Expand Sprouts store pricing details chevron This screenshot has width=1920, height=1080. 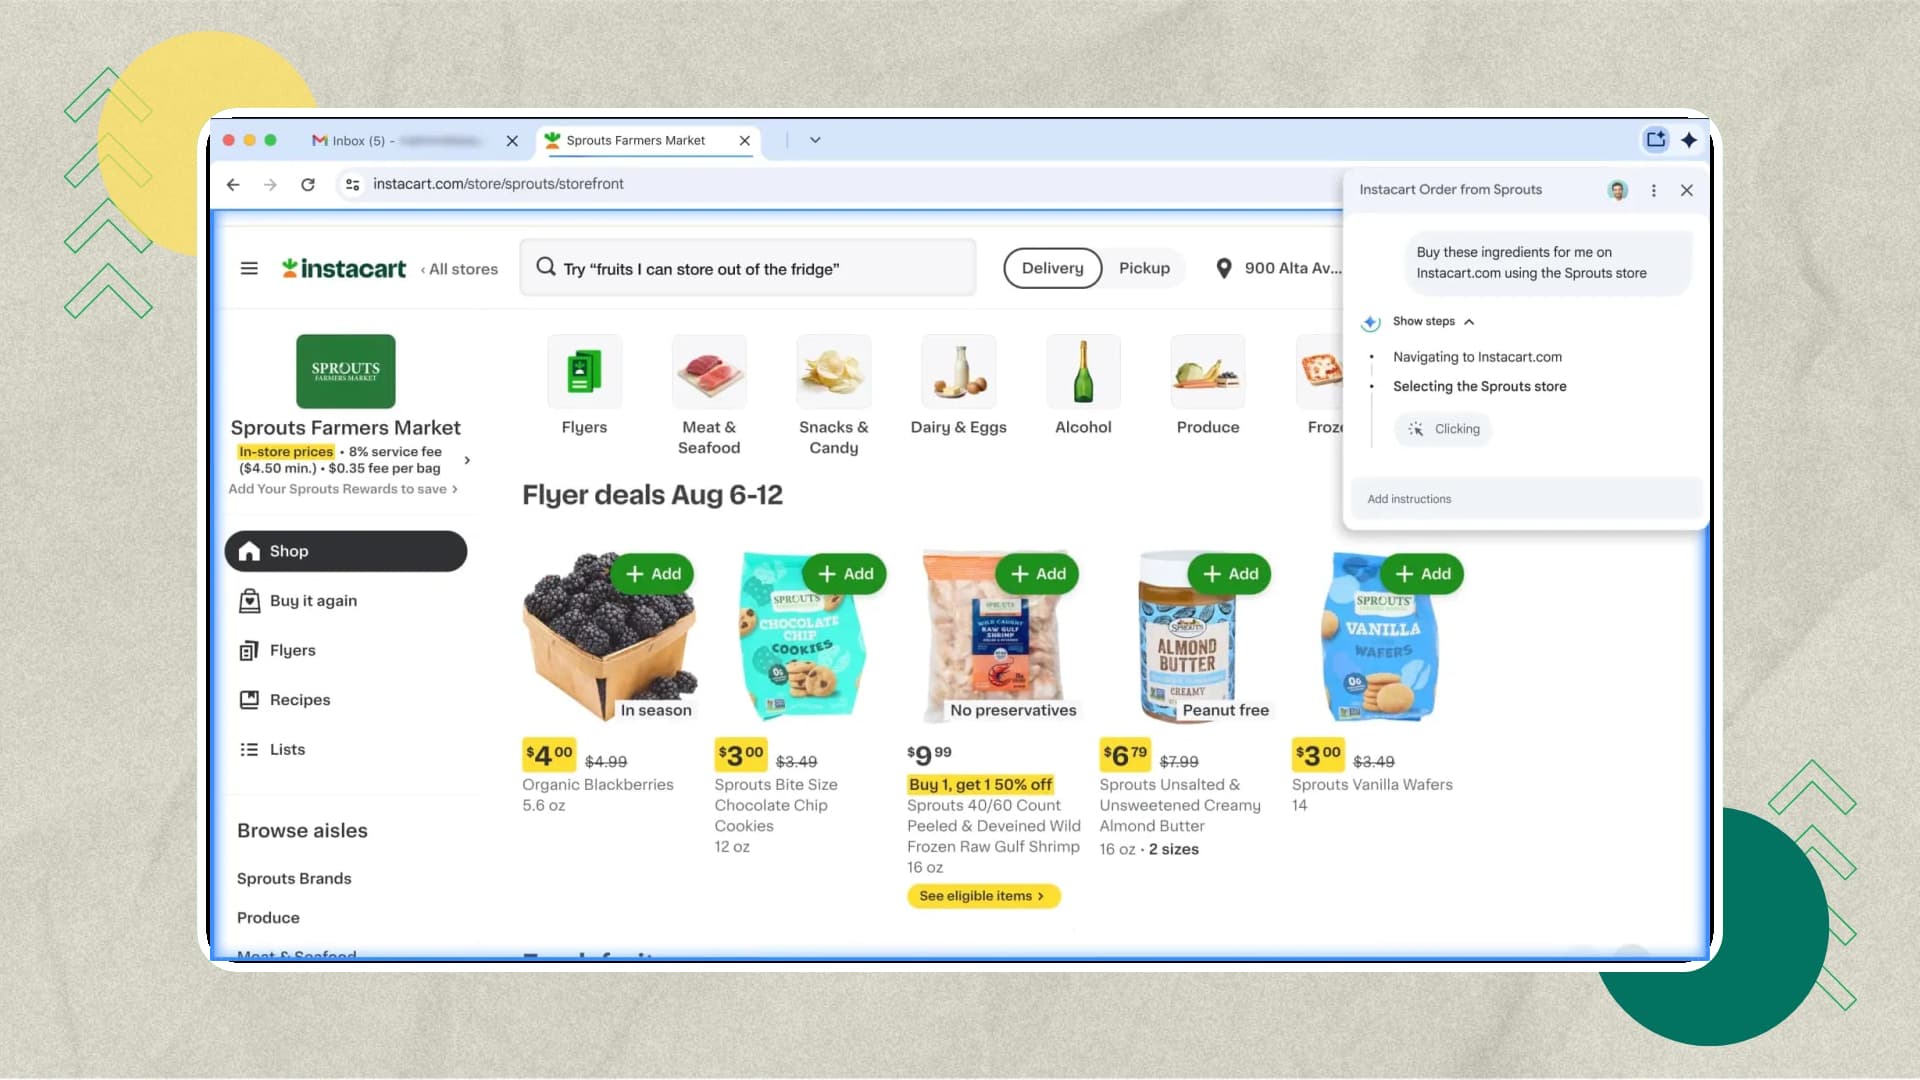467,460
